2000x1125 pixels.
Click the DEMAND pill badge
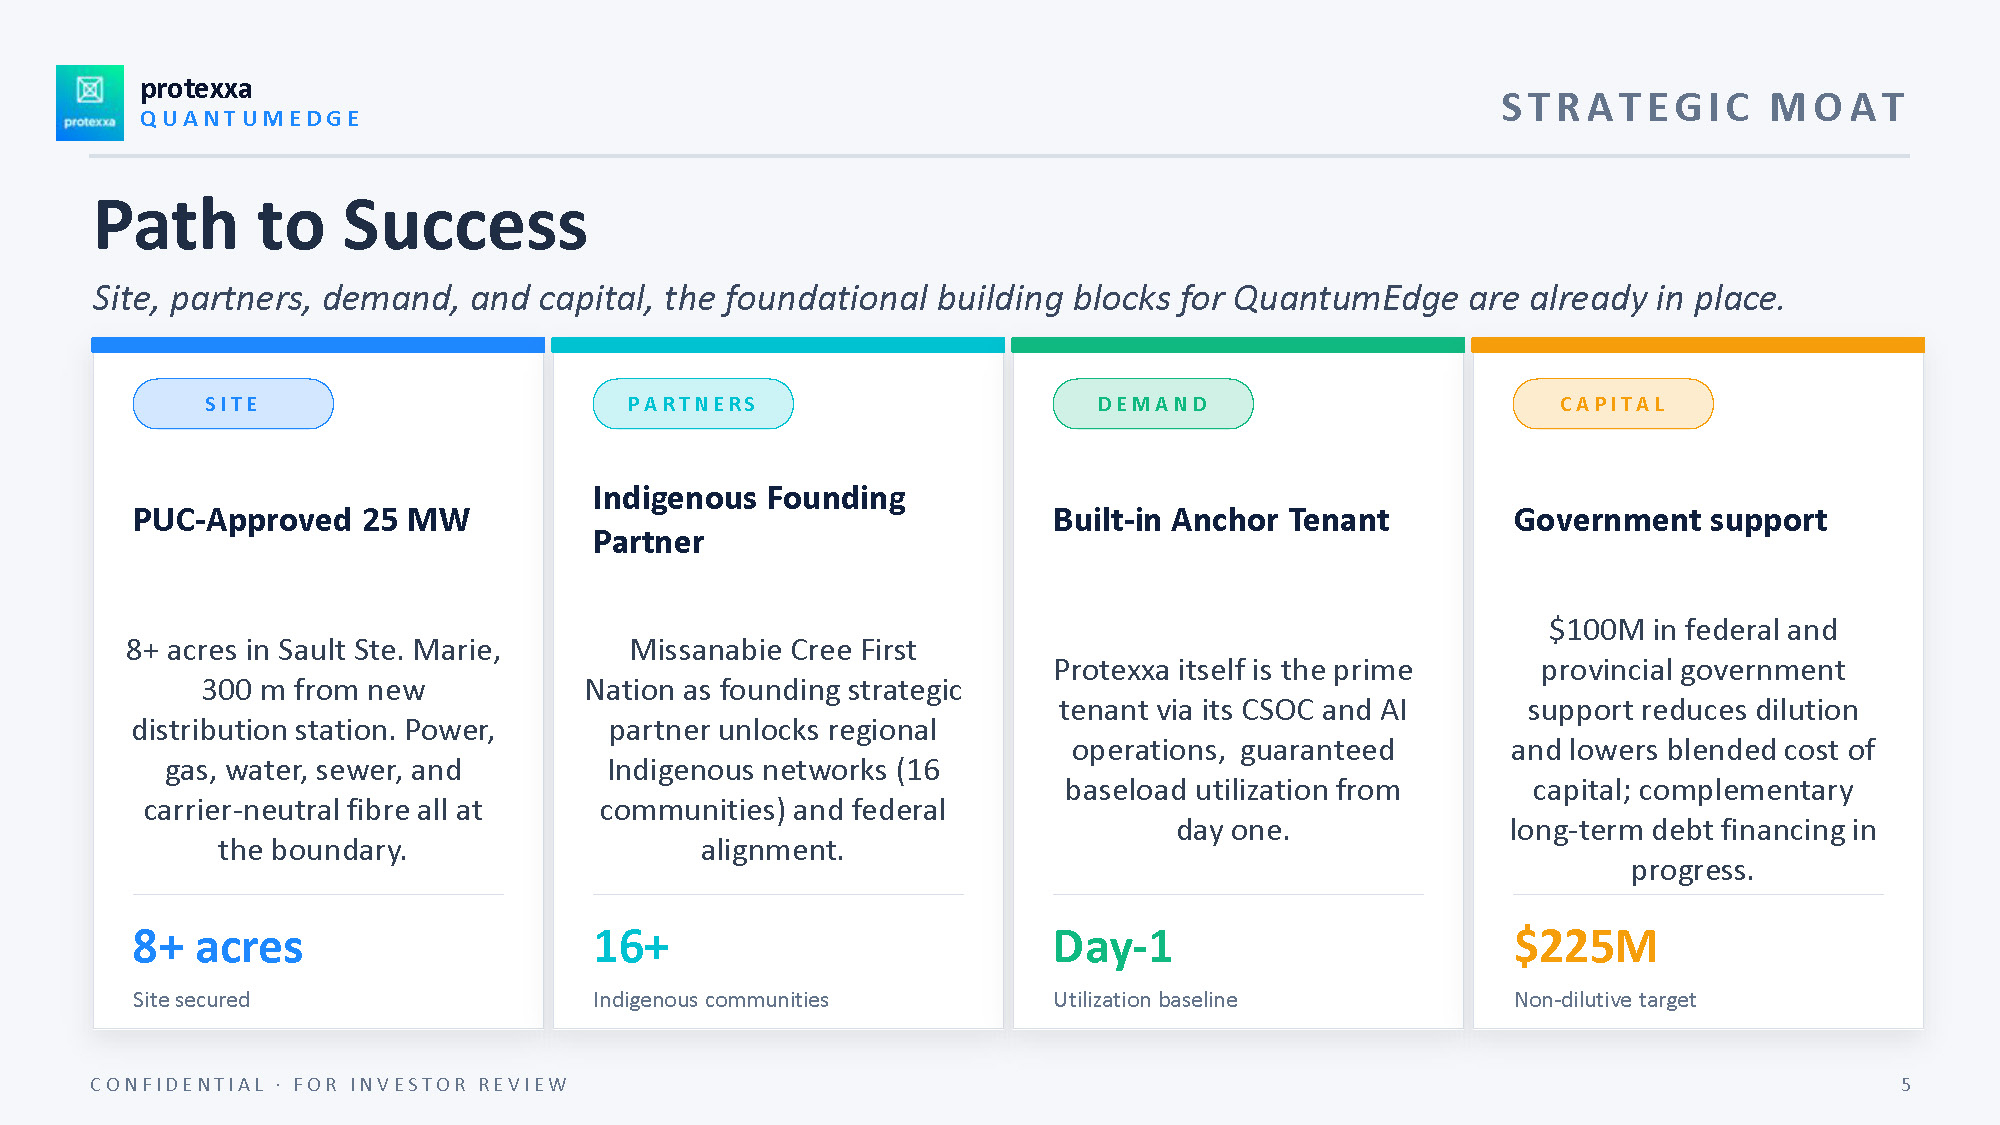coord(1153,404)
